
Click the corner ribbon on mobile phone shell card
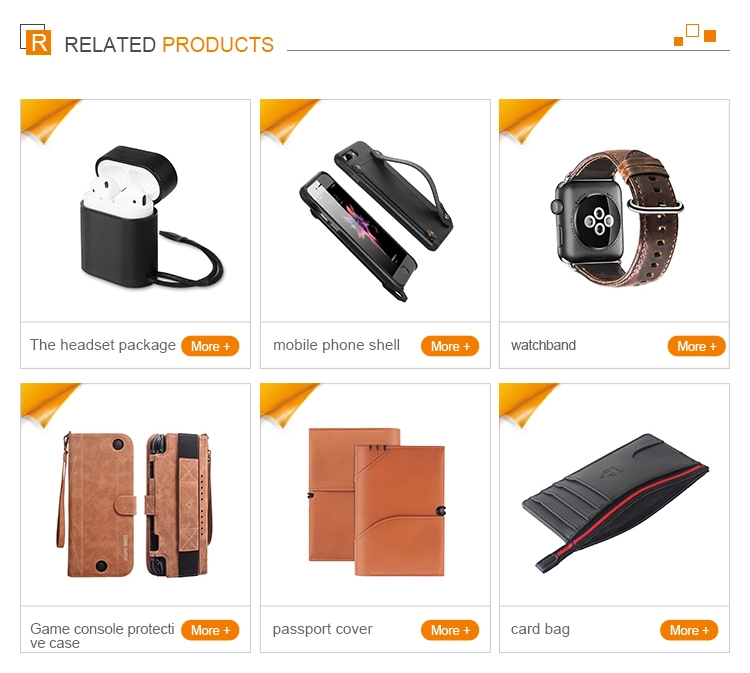(289, 121)
